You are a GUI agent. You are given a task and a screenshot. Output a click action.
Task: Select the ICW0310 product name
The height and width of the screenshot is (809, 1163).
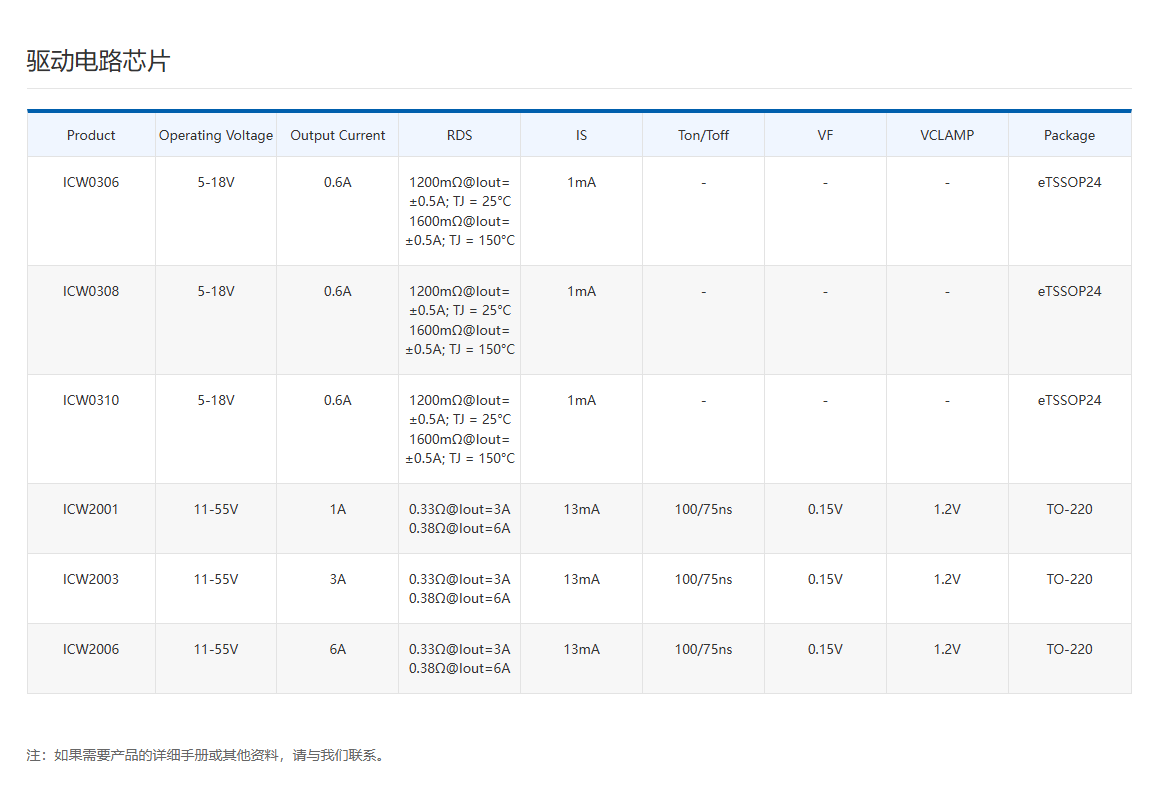pos(91,400)
